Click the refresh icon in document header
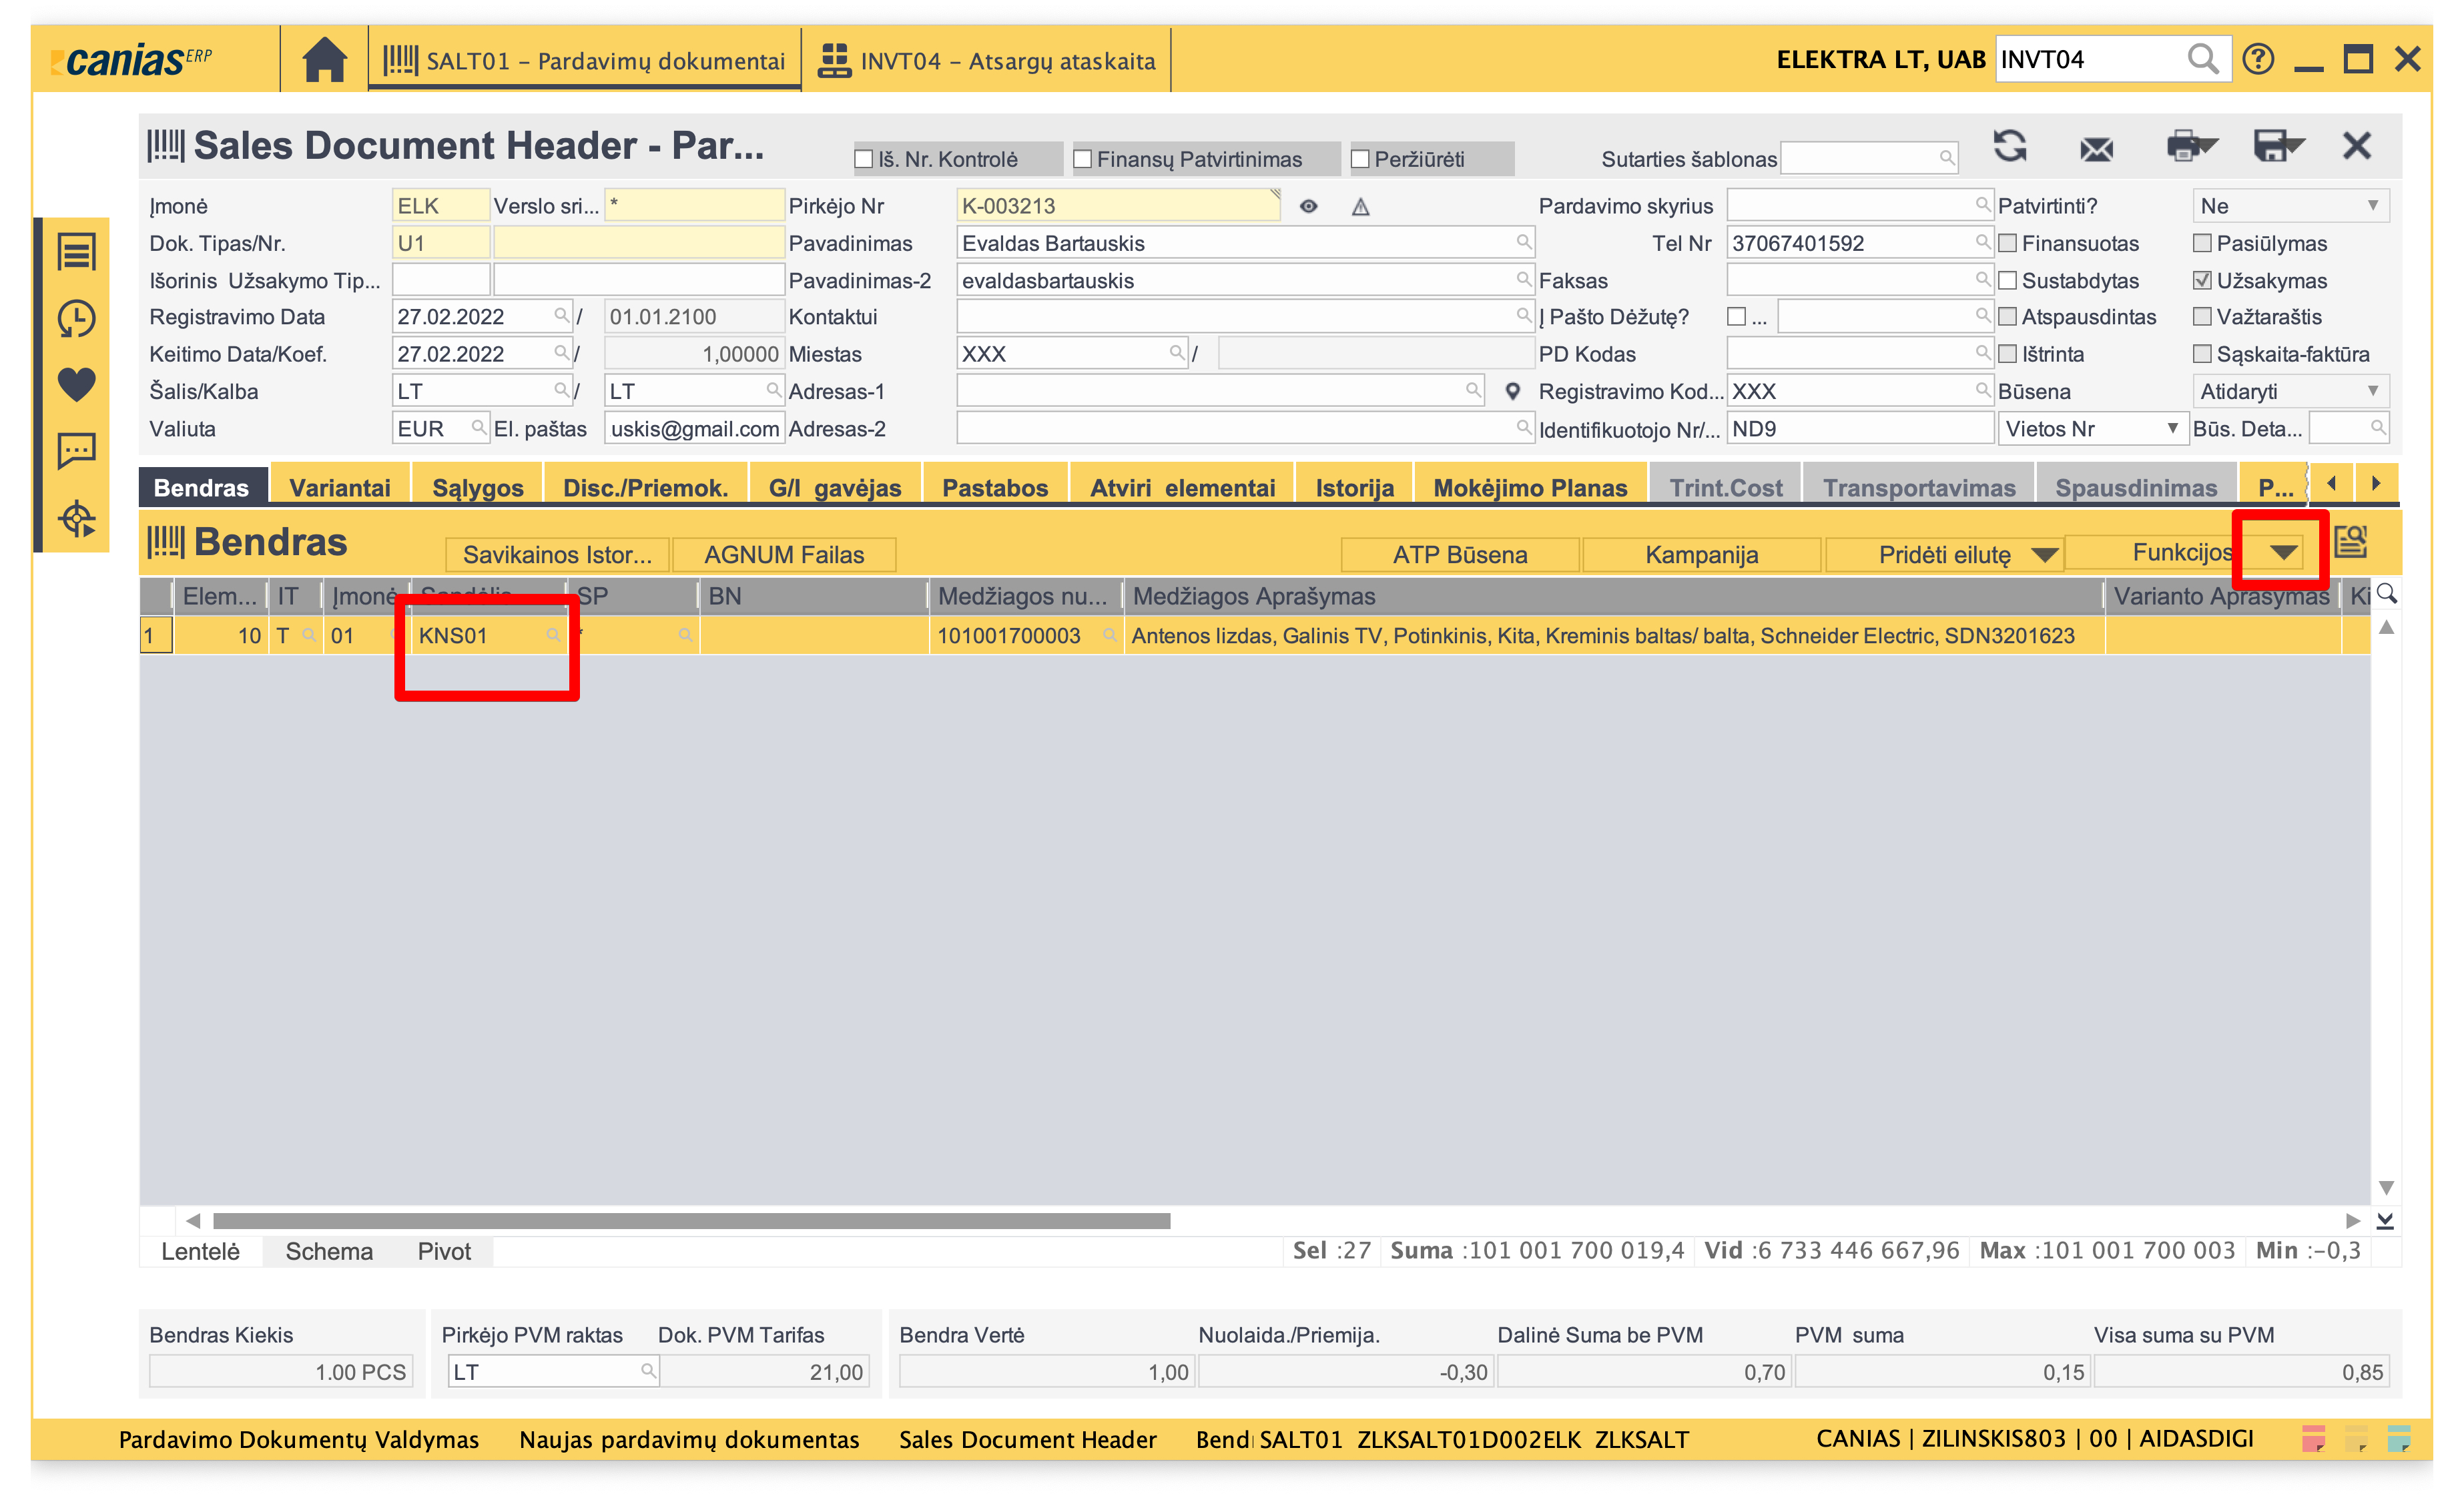The height and width of the screenshot is (1496, 2464). click(x=2009, y=147)
